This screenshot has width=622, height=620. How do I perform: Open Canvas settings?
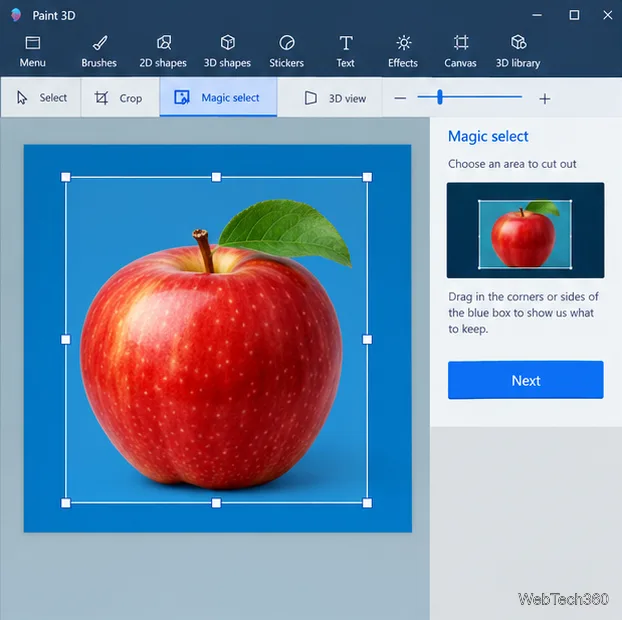click(x=461, y=52)
